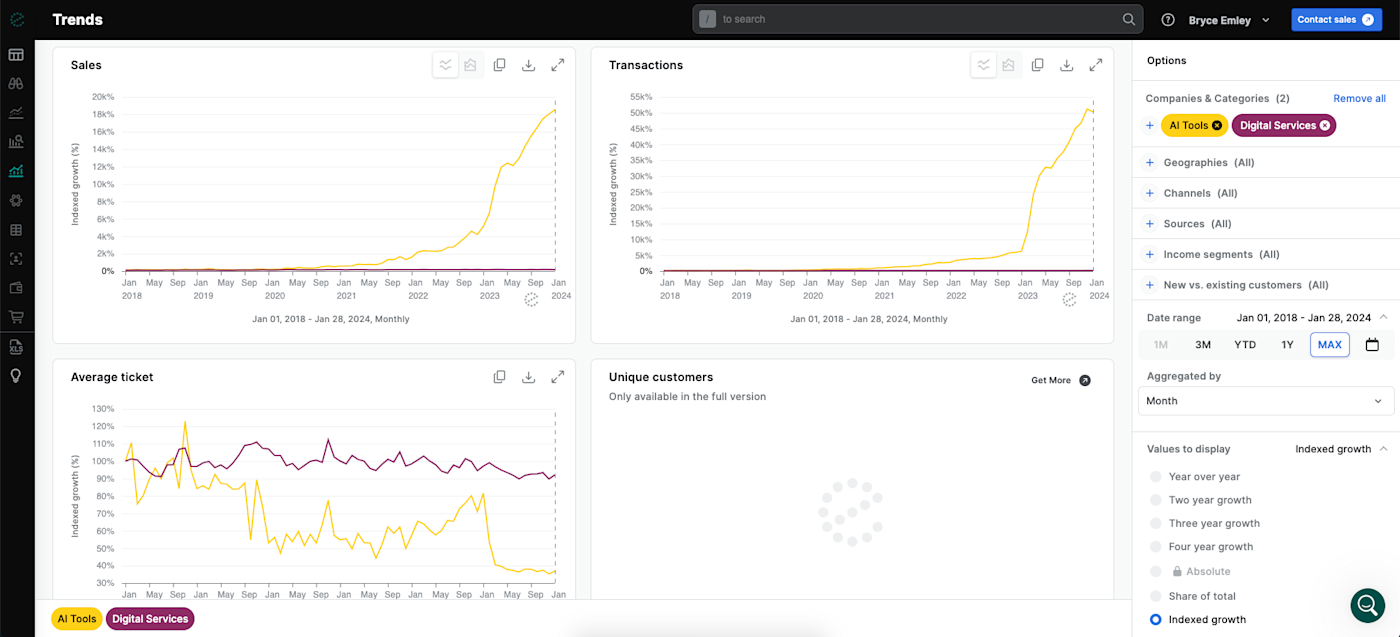Click the Remove all link
This screenshot has height=637, width=1400.
click(x=1359, y=99)
